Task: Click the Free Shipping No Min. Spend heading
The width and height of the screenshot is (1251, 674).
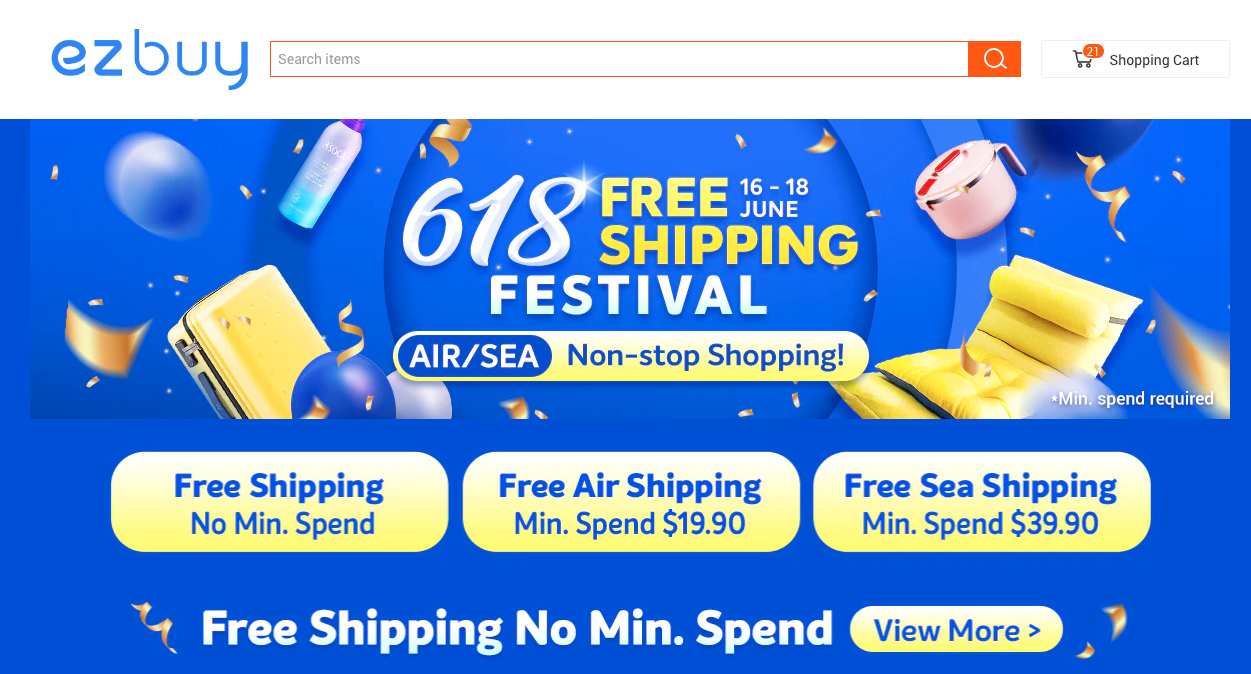Action: (517, 629)
